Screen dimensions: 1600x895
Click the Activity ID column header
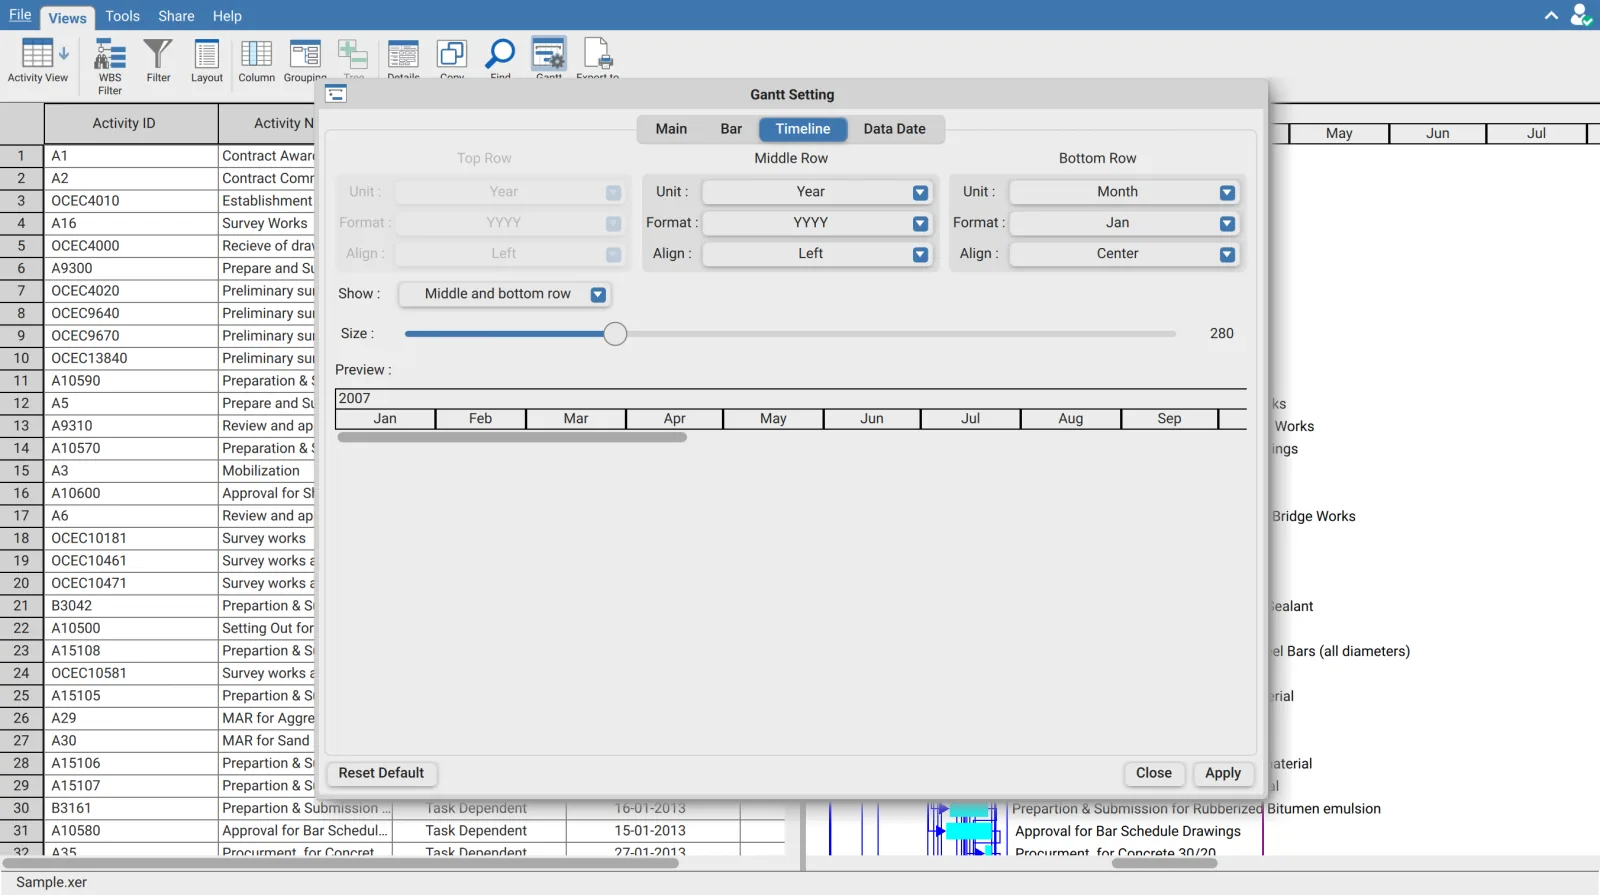coord(131,123)
